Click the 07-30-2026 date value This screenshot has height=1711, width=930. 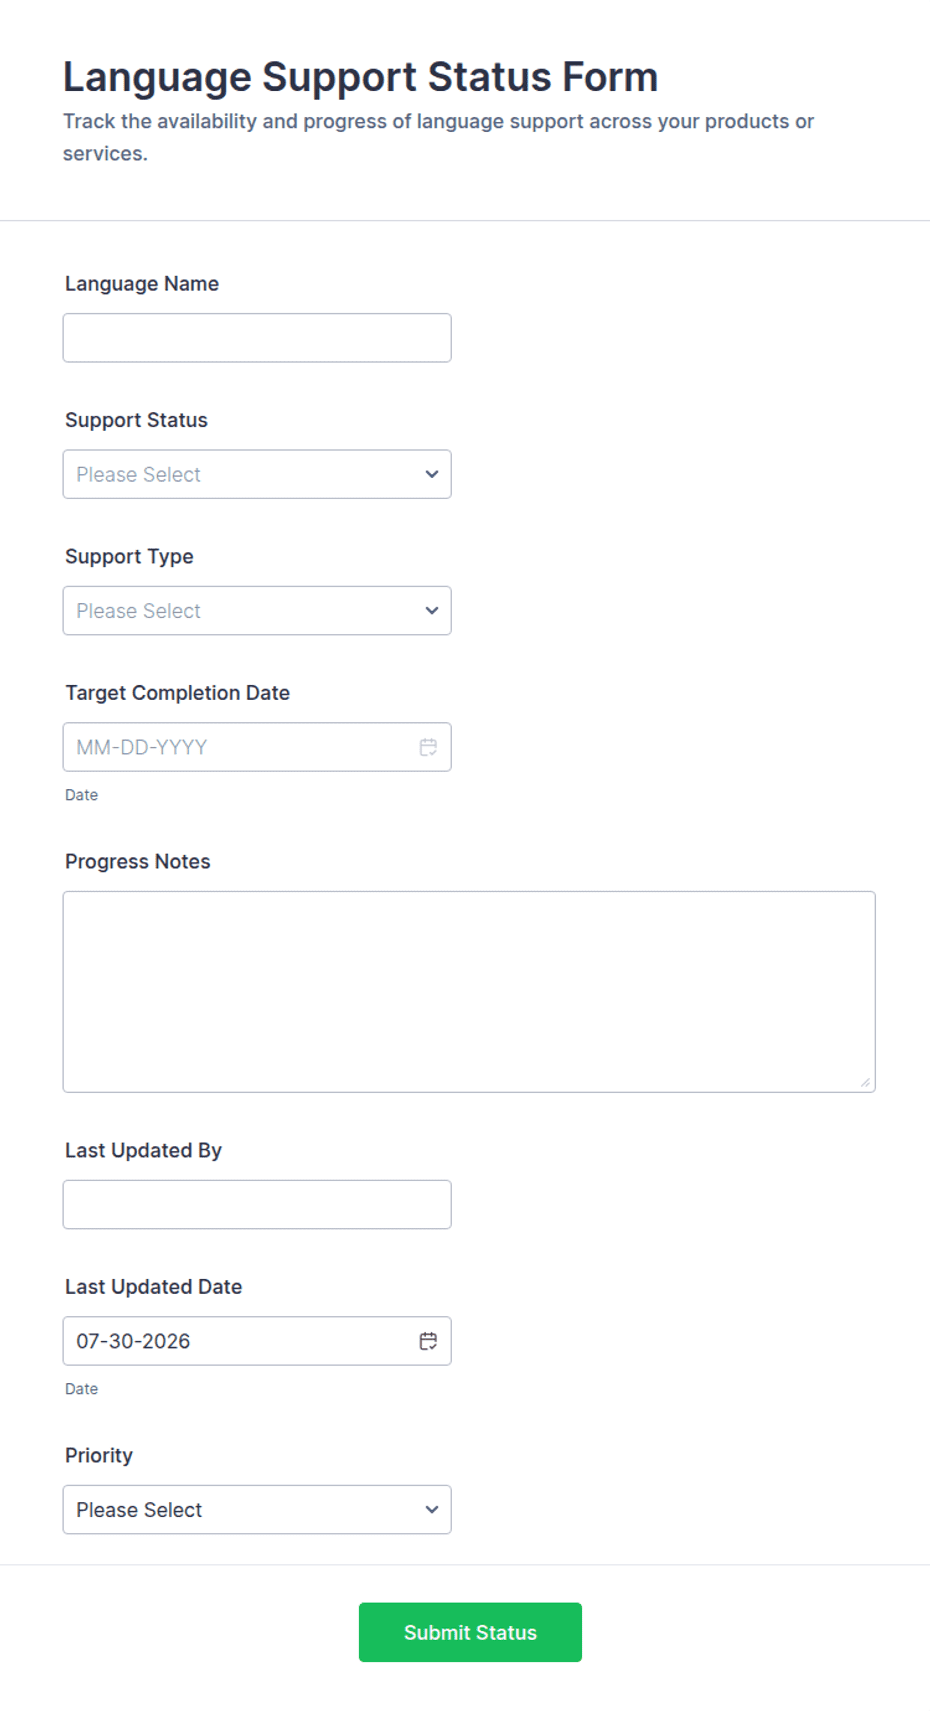(133, 1341)
